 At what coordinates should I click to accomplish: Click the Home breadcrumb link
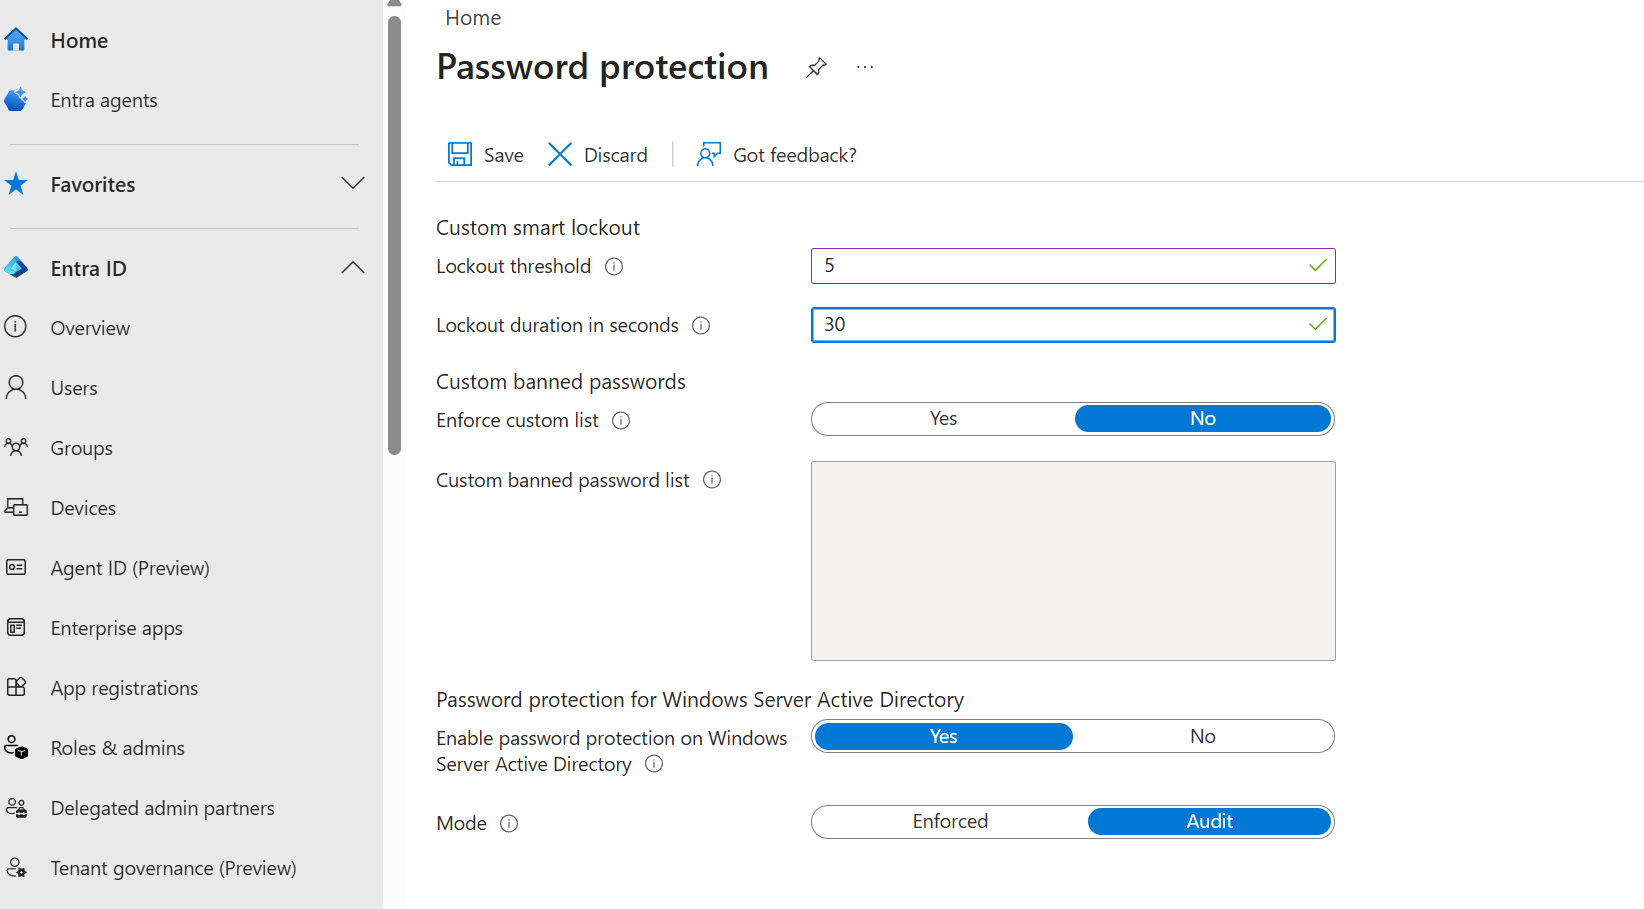pyautogui.click(x=473, y=18)
